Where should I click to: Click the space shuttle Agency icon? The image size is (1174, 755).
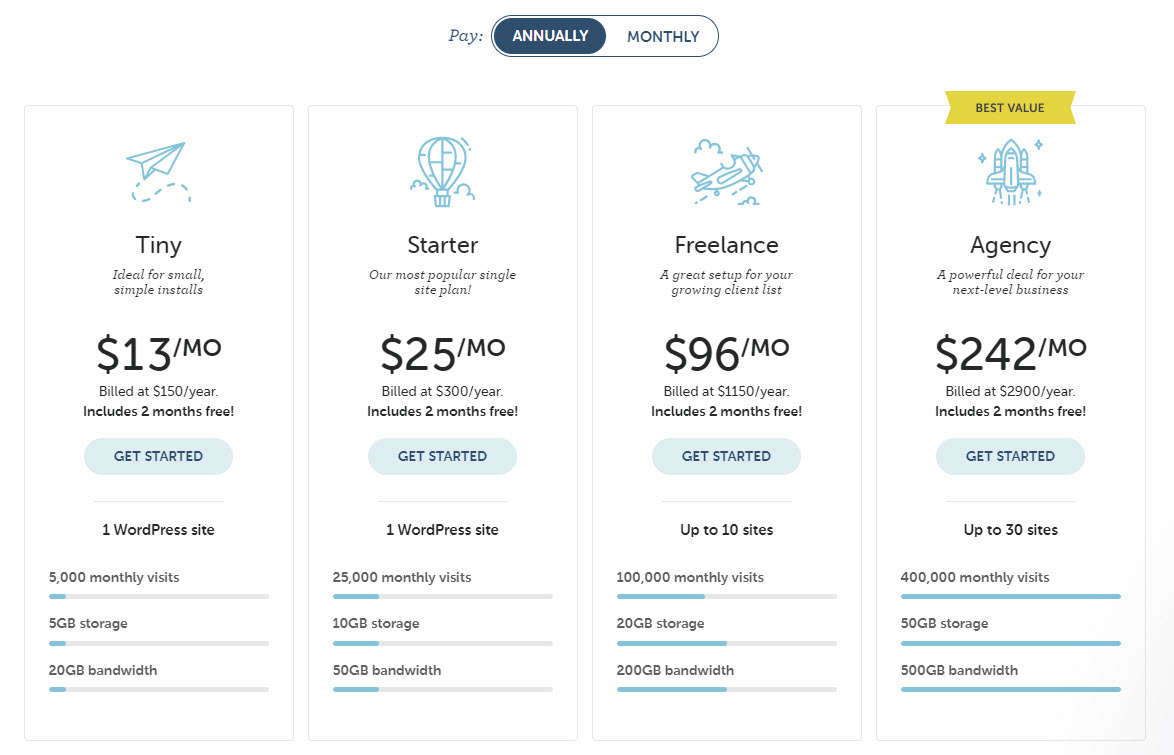(1010, 172)
